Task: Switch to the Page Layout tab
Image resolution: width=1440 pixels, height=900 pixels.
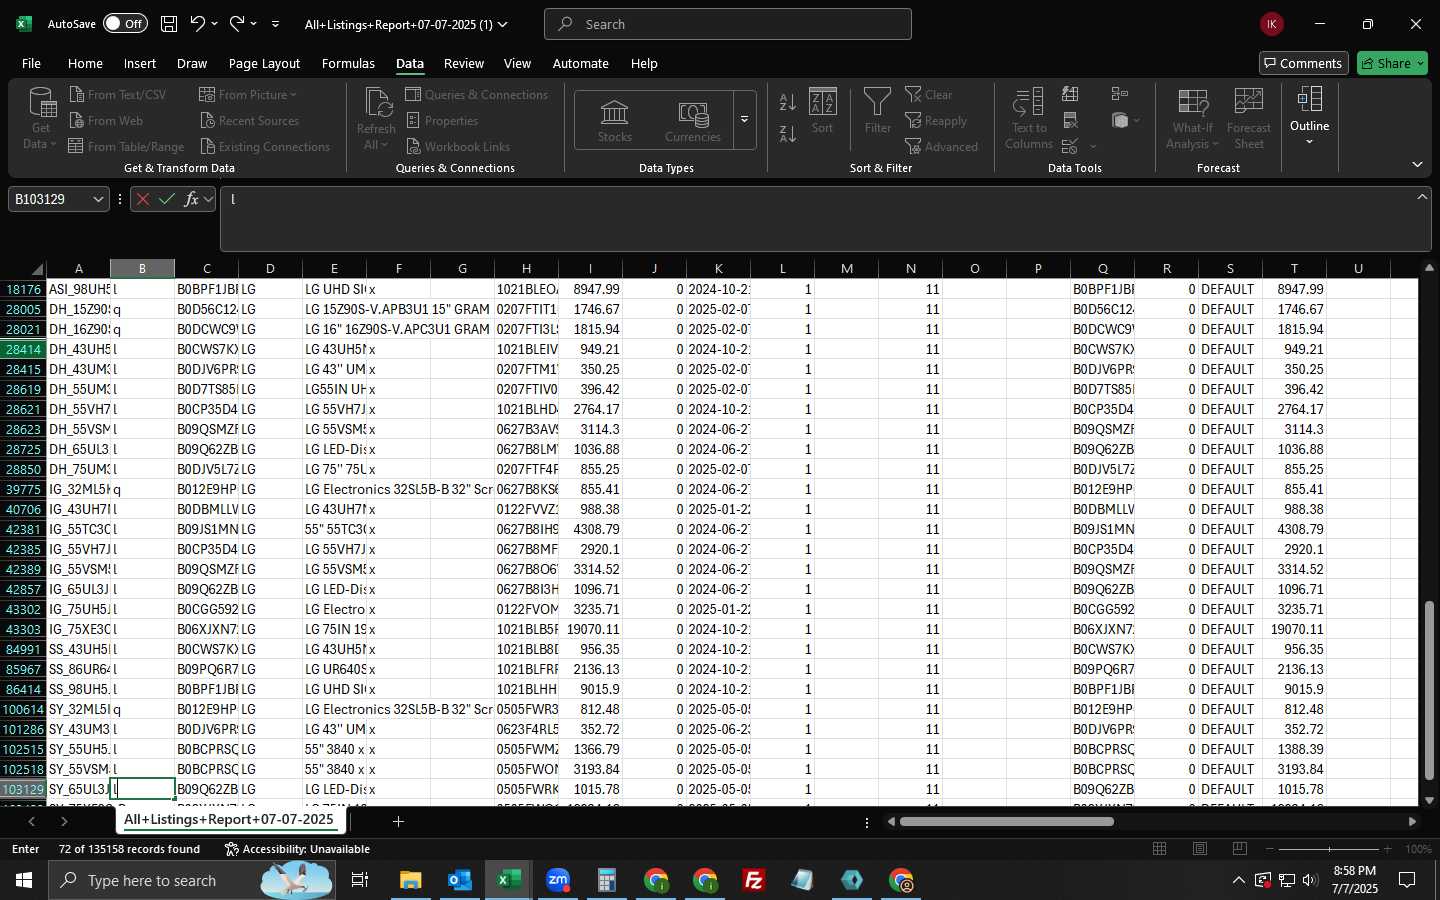Action: [264, 63]
